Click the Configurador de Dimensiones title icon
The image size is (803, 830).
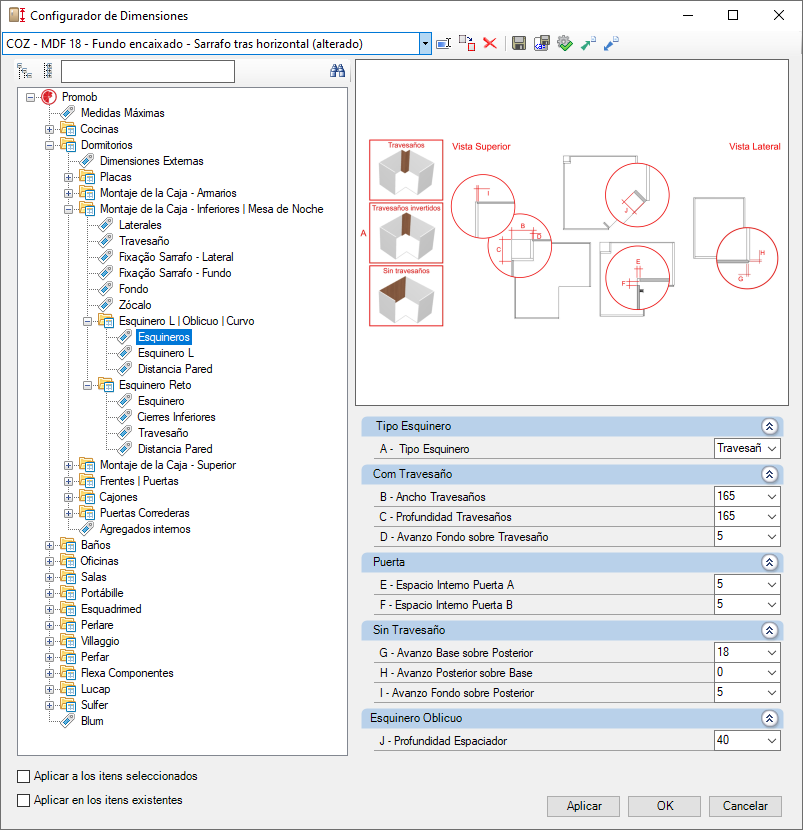[17, 15]
